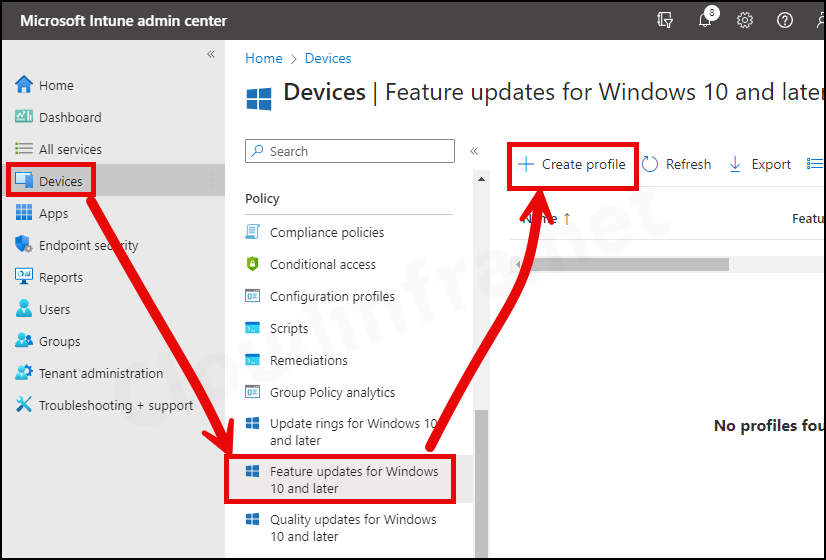The width and height of the screenshot is (826, 560).
Task: Collapse the left navigation pane
Action: pos(211,54)
